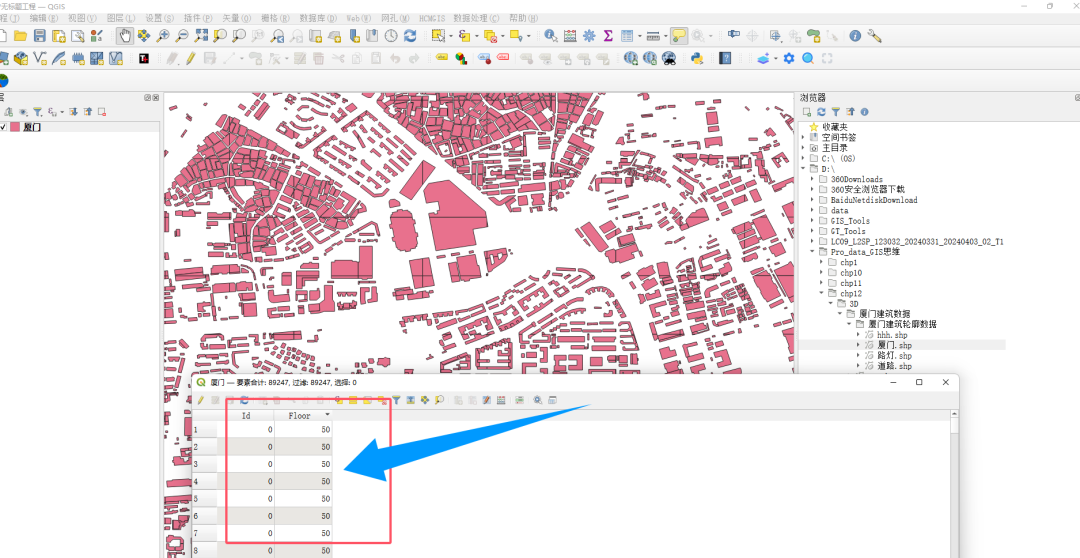Screen dimensions: 1080x558
Task: Click zoom-to-selection magnifier in attribute table
Action: 439,400
